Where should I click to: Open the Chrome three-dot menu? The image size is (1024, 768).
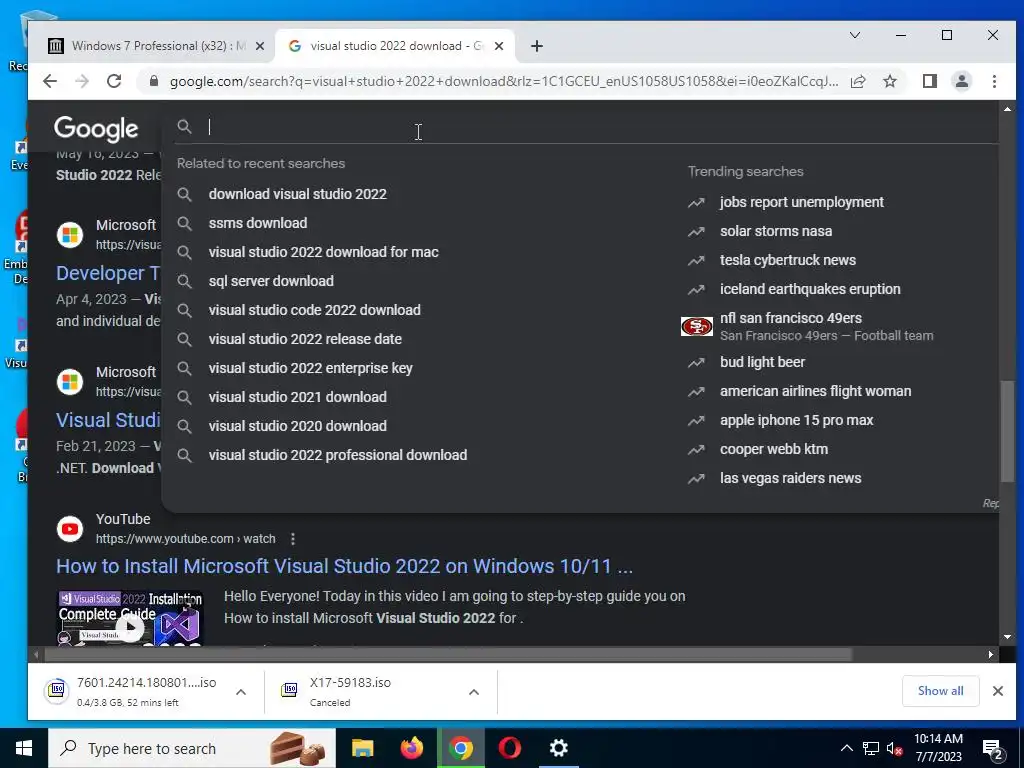pos(994,81)
